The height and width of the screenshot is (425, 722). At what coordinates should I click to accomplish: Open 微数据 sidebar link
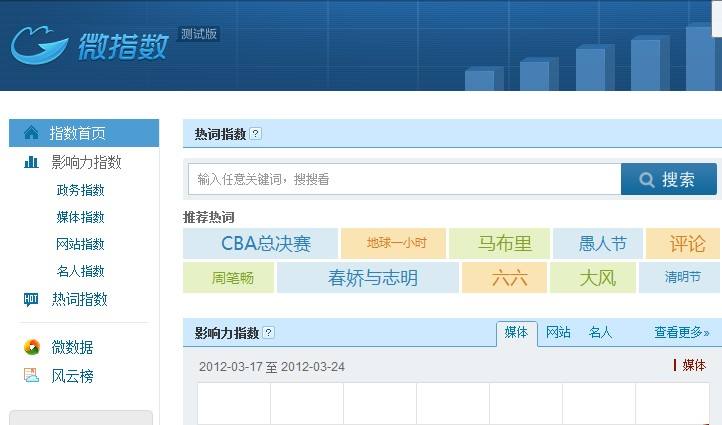[x=72, y=347]
